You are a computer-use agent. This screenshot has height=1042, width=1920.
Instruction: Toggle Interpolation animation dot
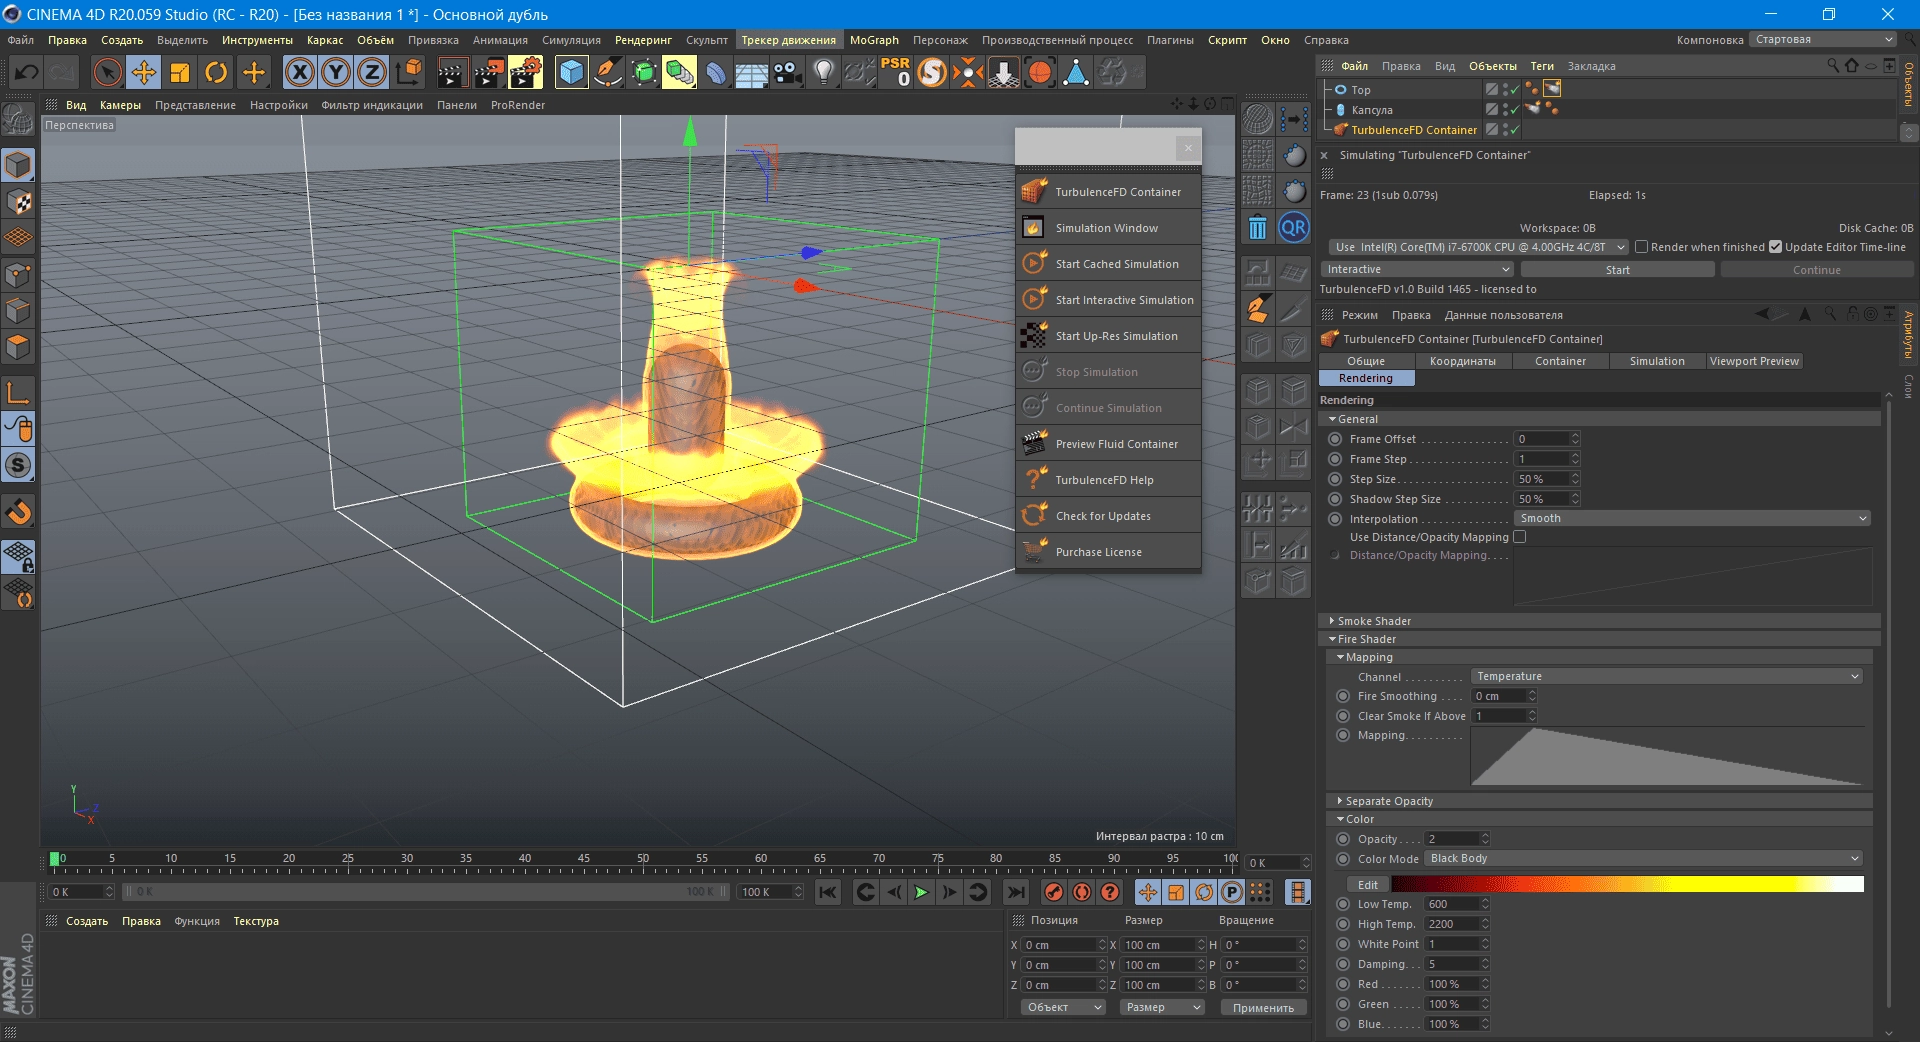tap(1335, 519)
